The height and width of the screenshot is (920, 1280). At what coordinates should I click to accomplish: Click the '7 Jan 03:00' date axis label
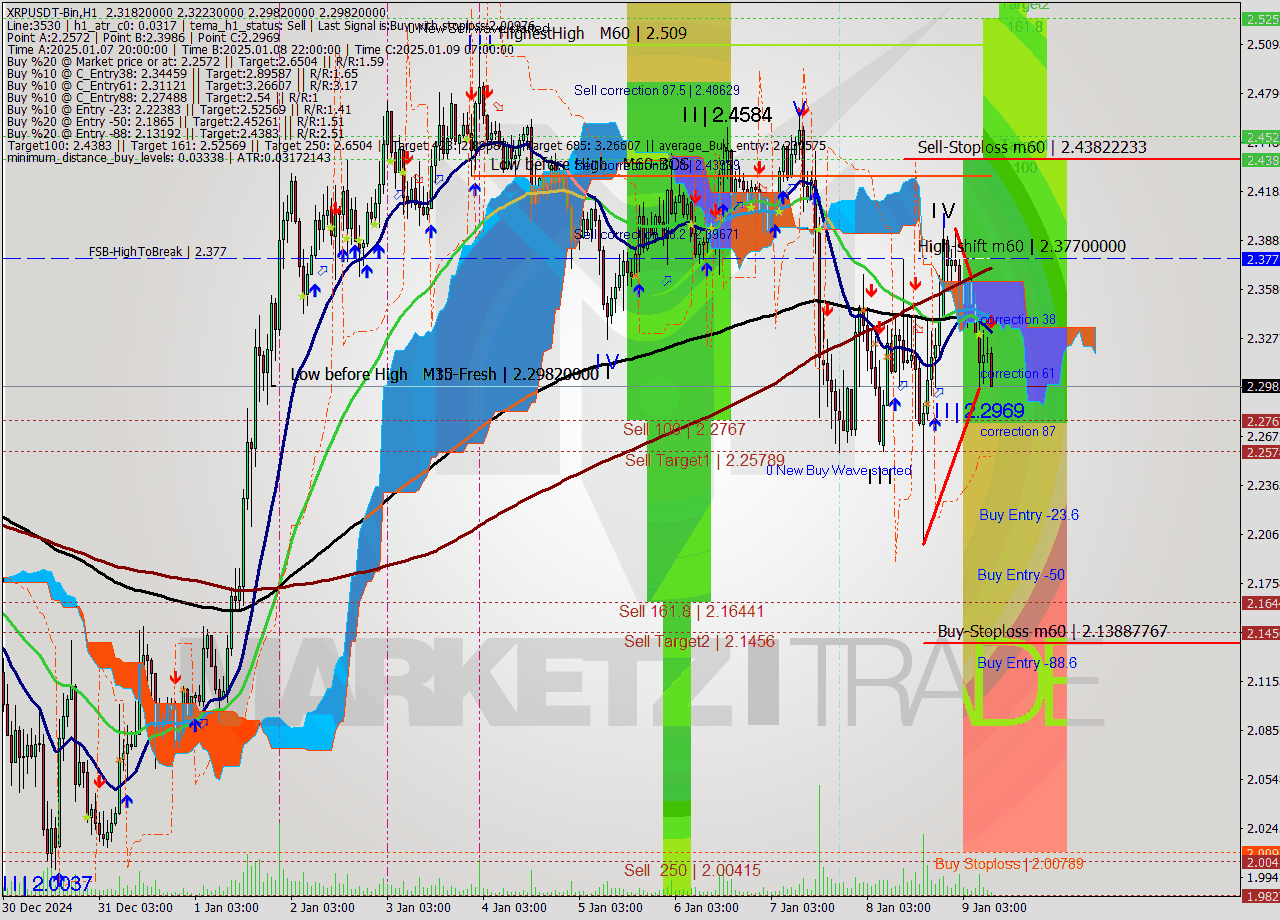tap(802, 908)
